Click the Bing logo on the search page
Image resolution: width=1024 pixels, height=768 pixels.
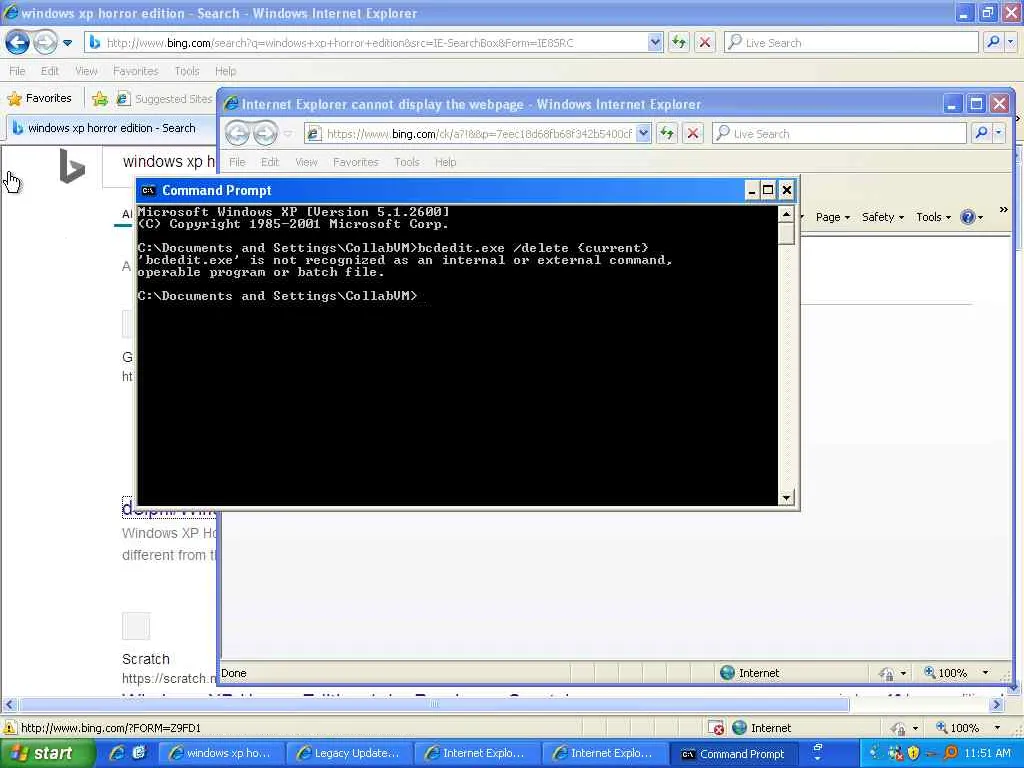tap(72, 167)
